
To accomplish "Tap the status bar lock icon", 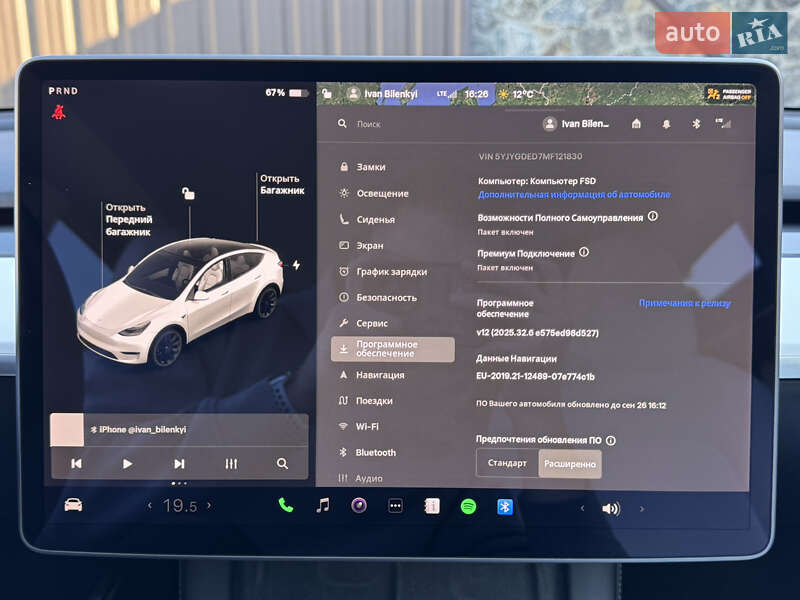I will (327, 93).
